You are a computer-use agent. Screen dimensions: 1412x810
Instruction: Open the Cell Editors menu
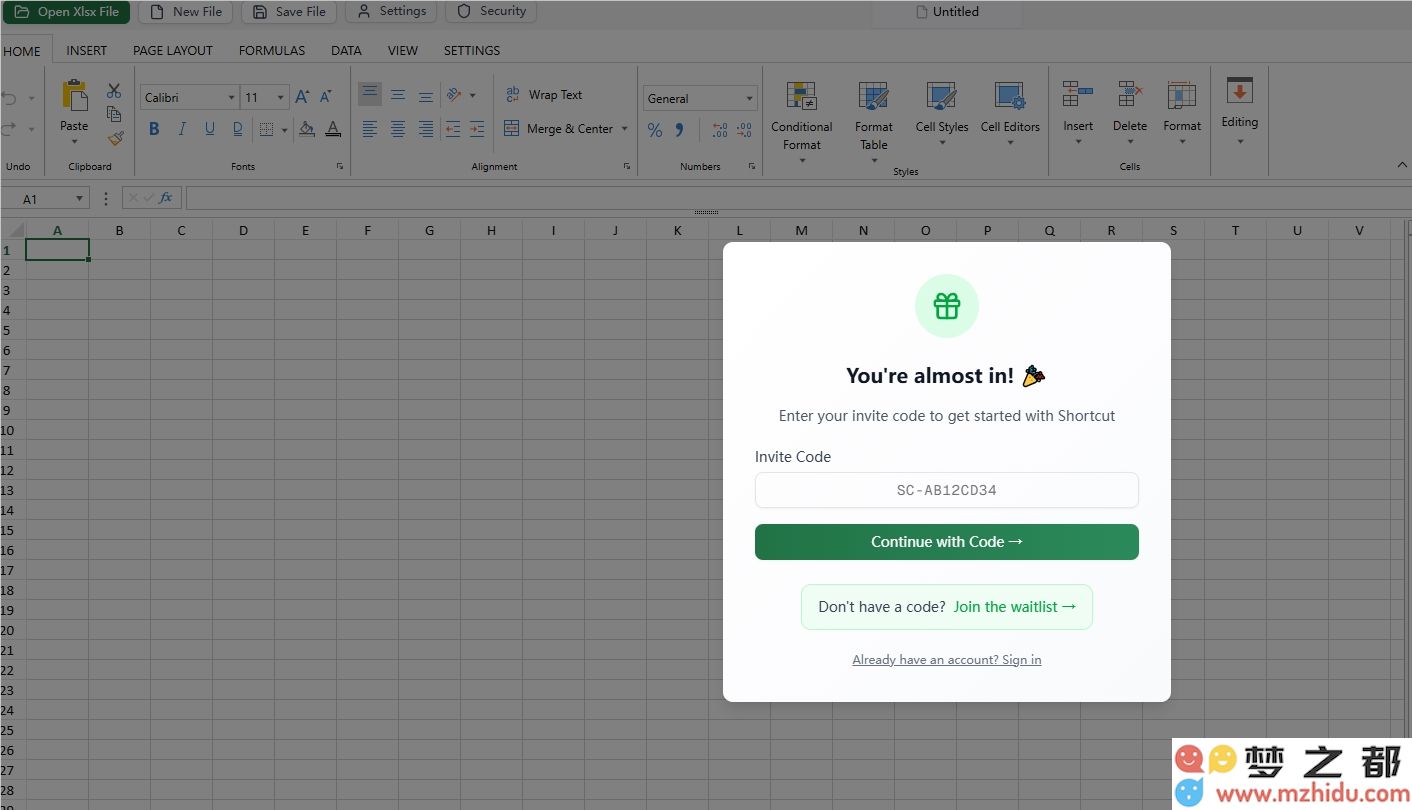pyautogui.click(x=1010, y=113)
